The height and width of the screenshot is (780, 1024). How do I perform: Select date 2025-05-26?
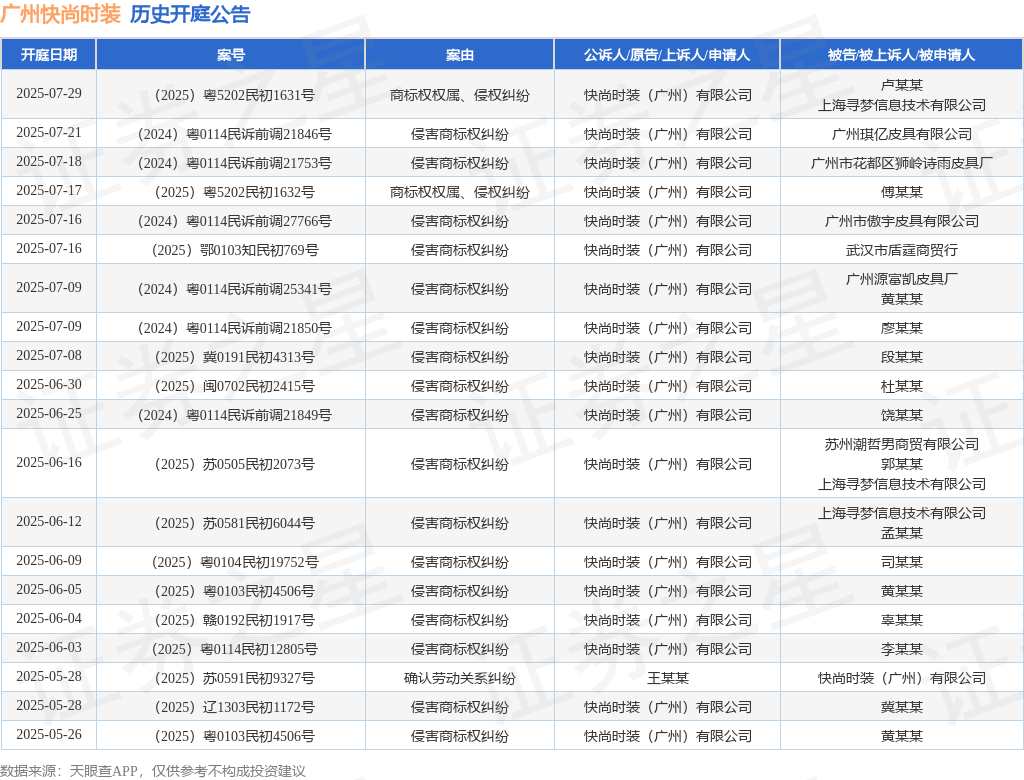pyautogui.click(x=49, y=734)
